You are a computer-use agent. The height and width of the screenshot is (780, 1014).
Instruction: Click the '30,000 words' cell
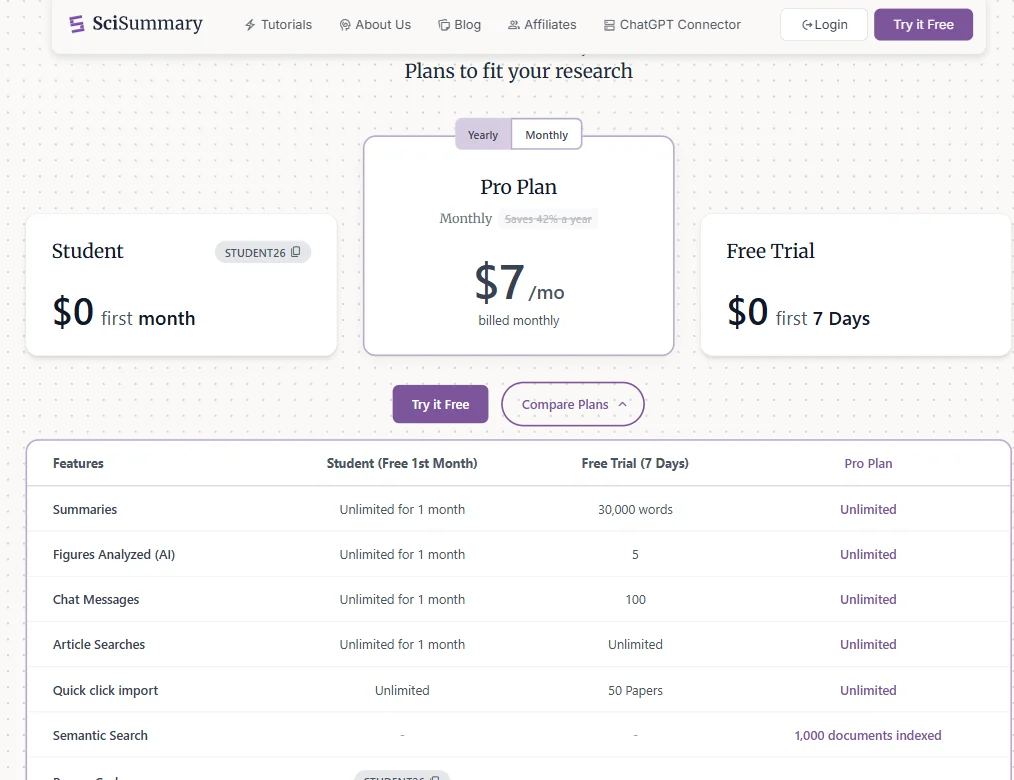pos(635,509)
